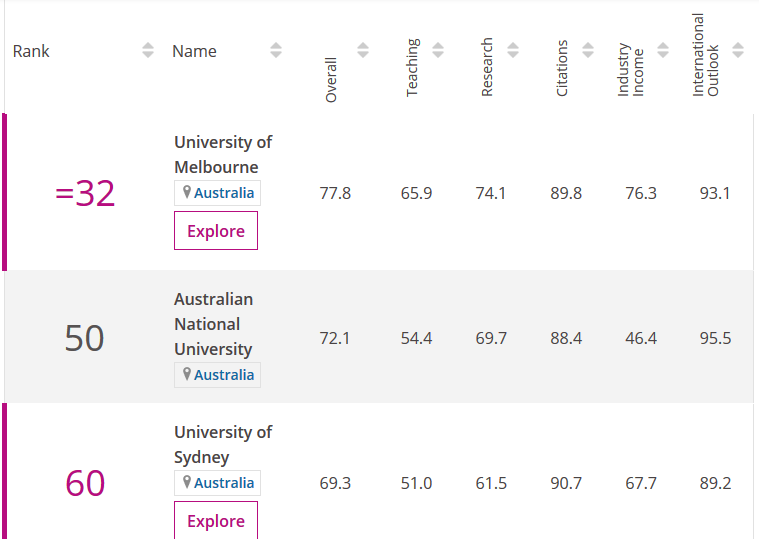Sort by Overall score arrows
The height and width of the screenshot is (539, 759).
[363, 50]
